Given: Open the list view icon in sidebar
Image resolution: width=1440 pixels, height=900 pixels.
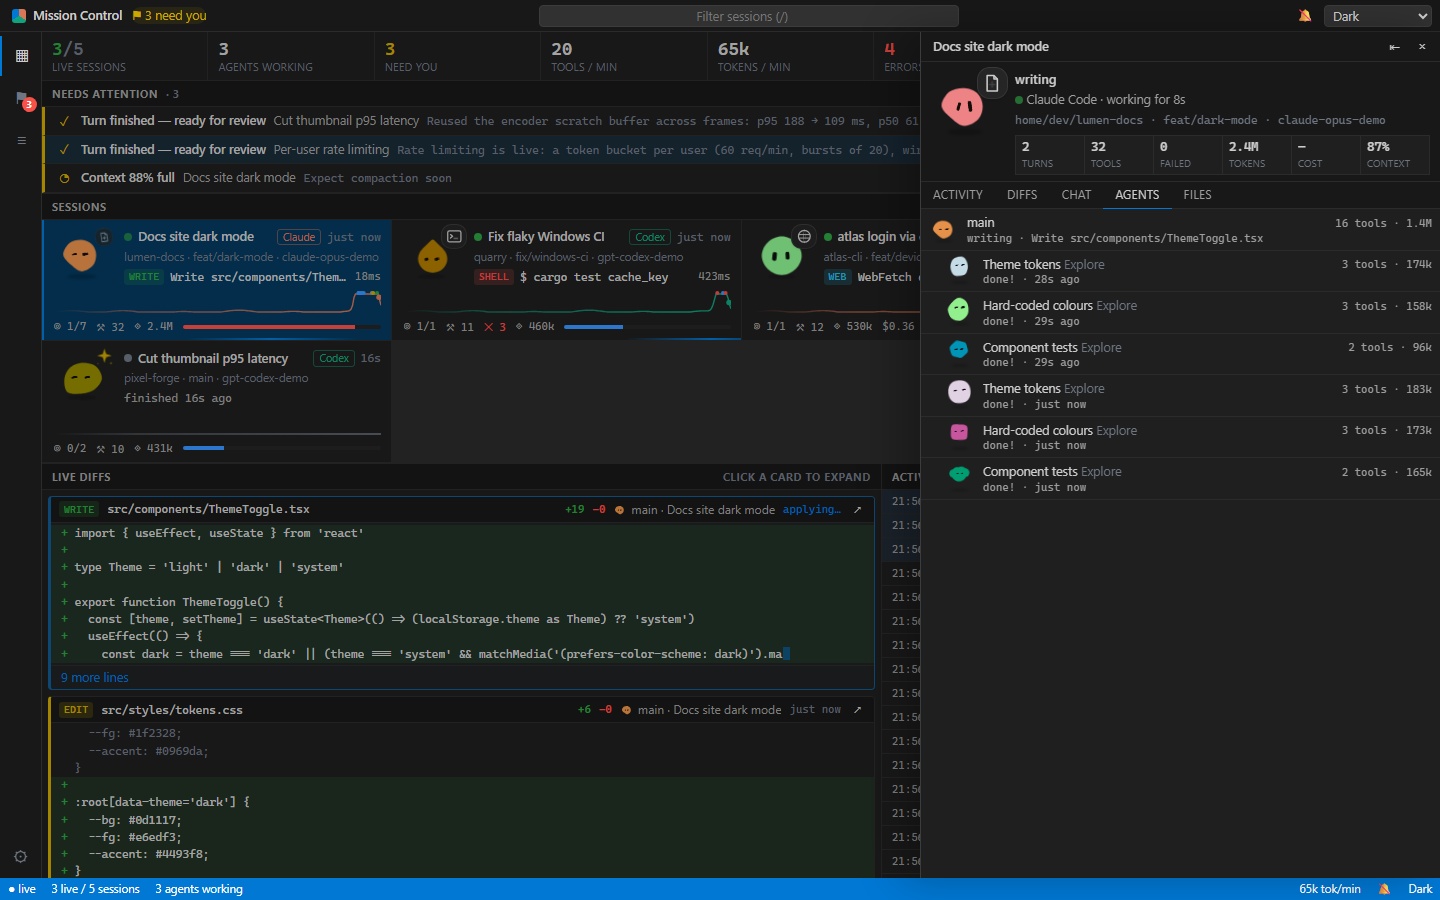Looking at the screenshot, I should tap(21, 141).
